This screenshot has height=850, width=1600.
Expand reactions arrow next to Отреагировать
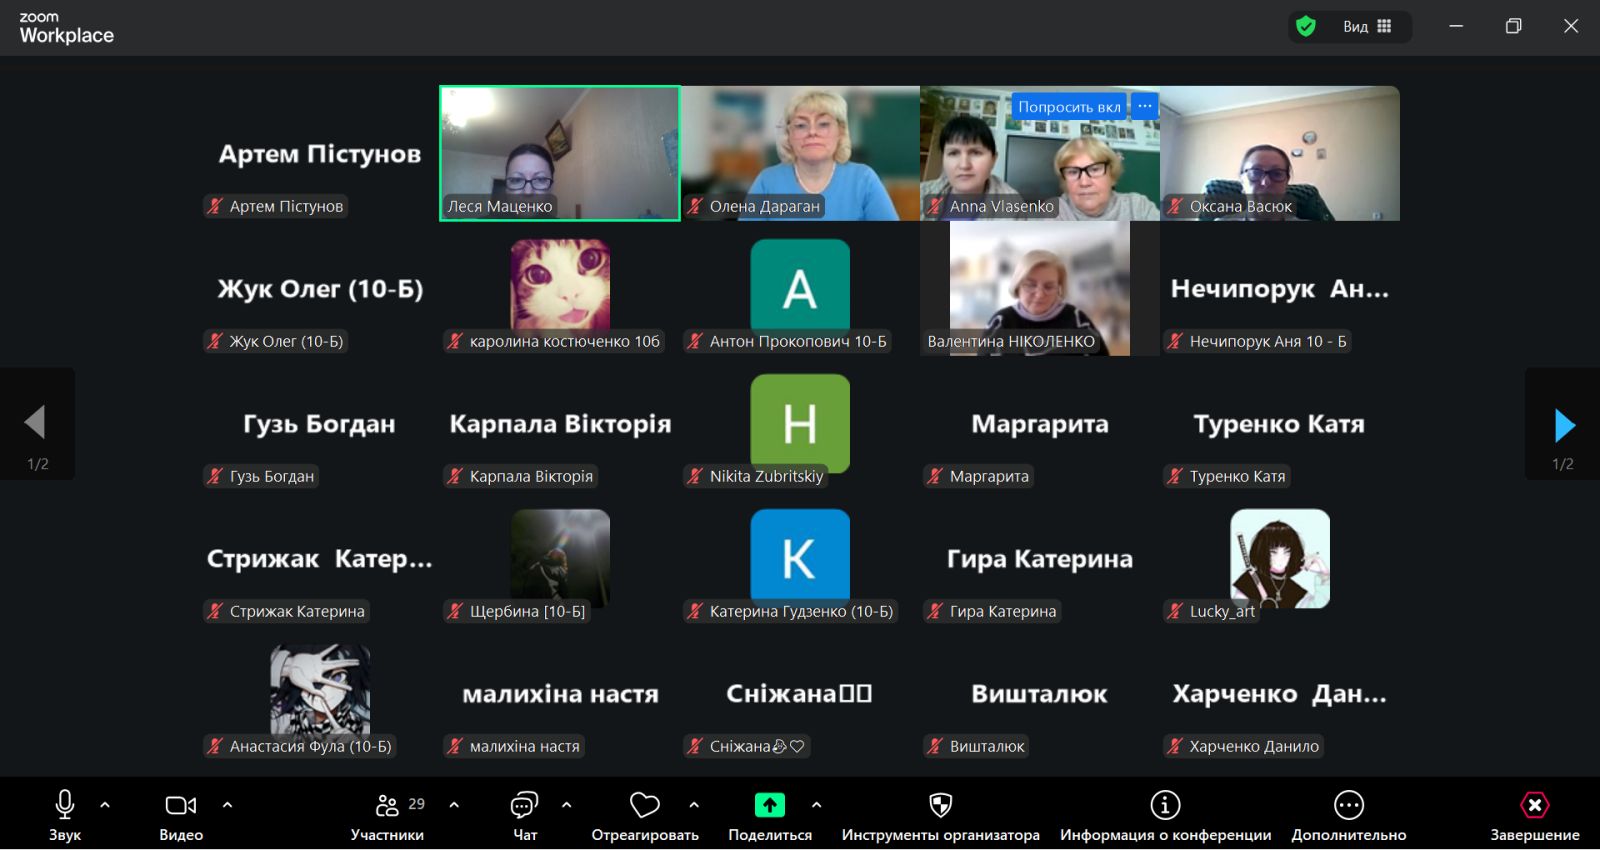pos(694,805)
